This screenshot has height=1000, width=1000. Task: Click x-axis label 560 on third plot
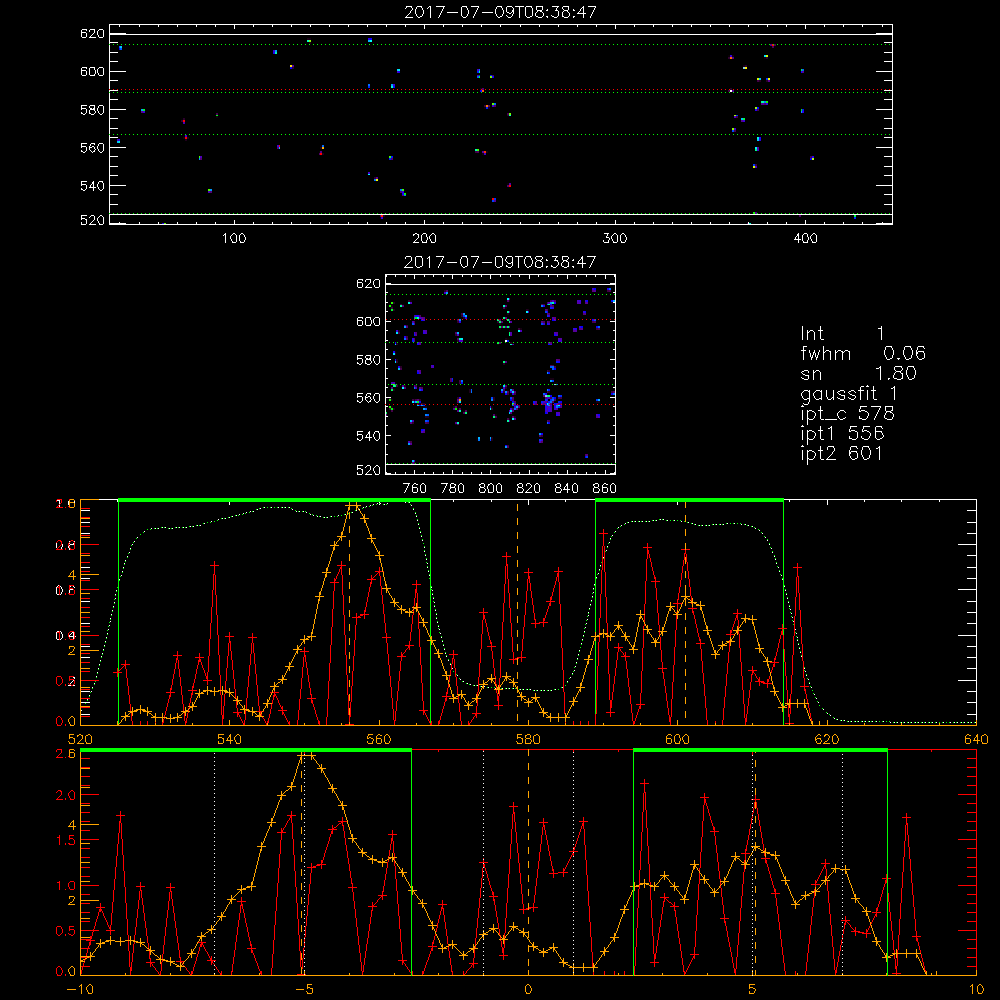[x=379, y=739]
